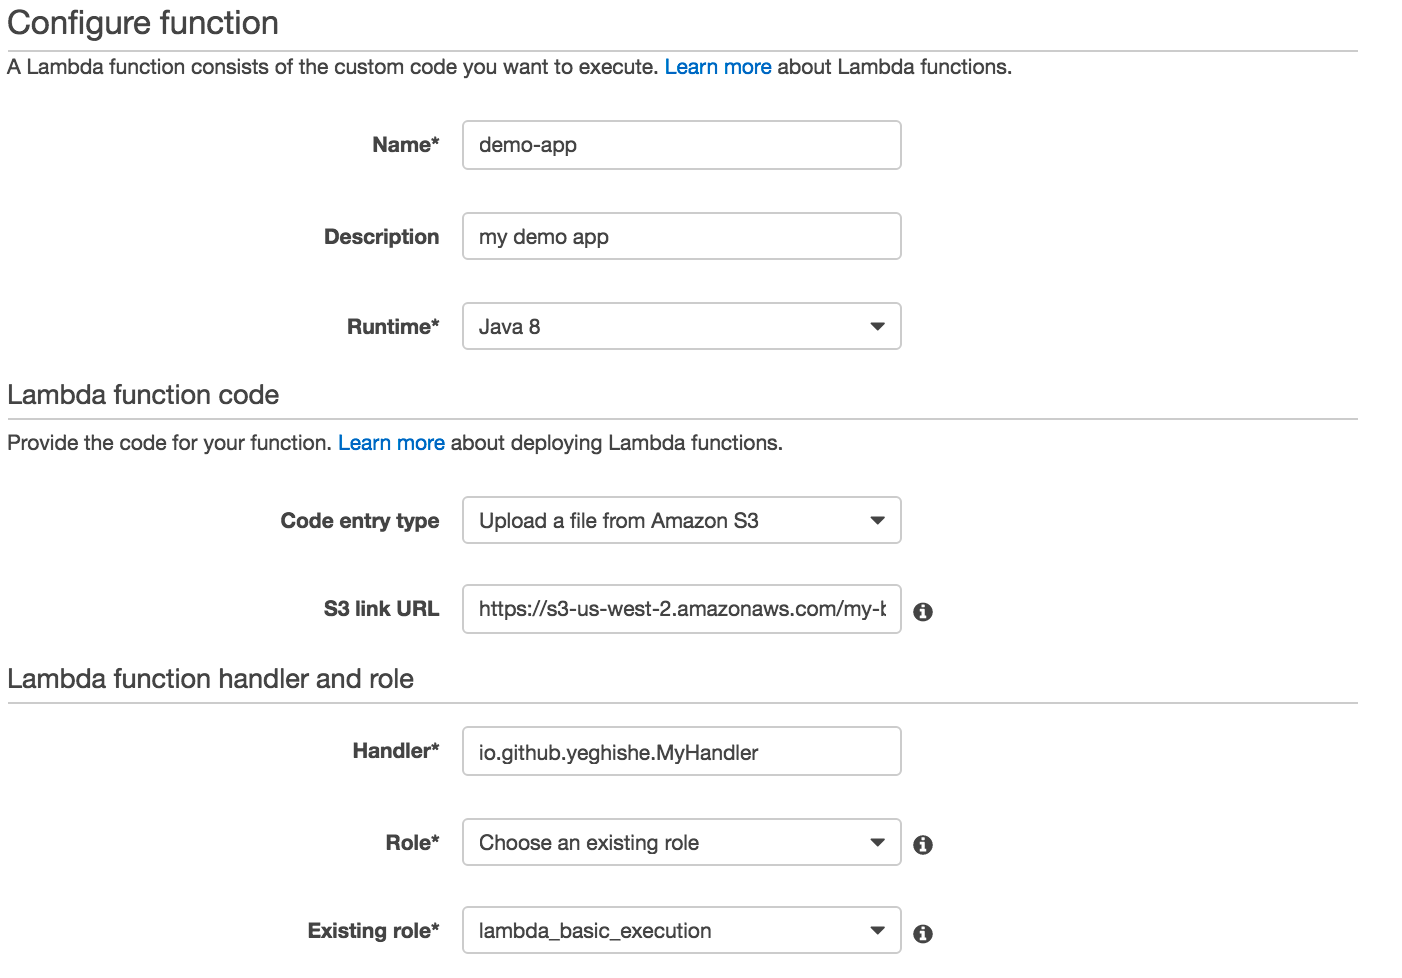The image size is (1402, 978).
Task: Click Learn more about Lambda functions
Action: [718, 66]
